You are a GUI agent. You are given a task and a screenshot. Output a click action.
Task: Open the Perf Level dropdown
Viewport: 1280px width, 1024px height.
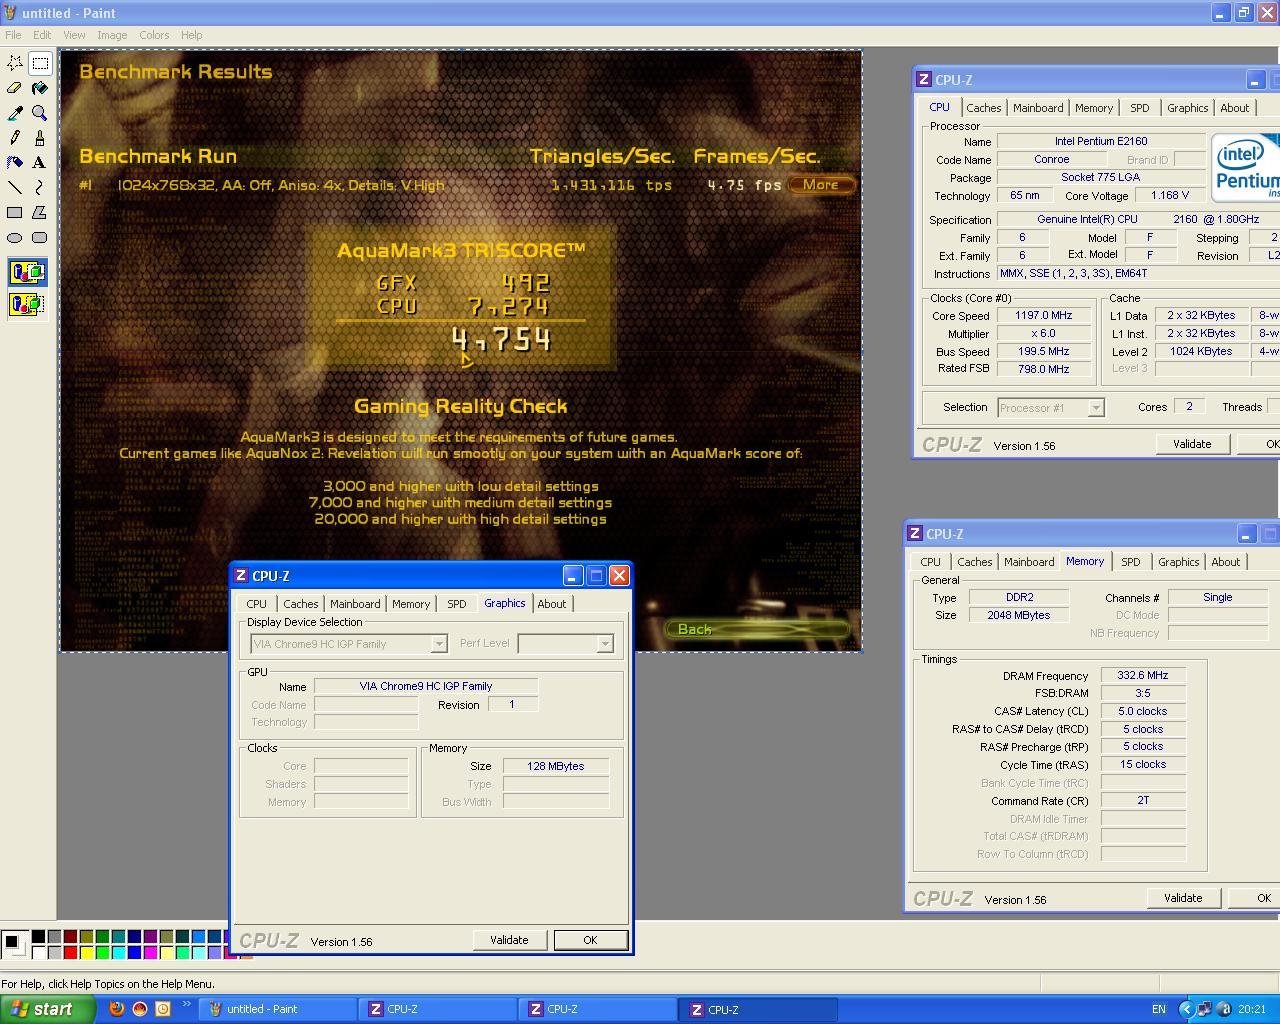pyautogui.click(x=605, y=644)
